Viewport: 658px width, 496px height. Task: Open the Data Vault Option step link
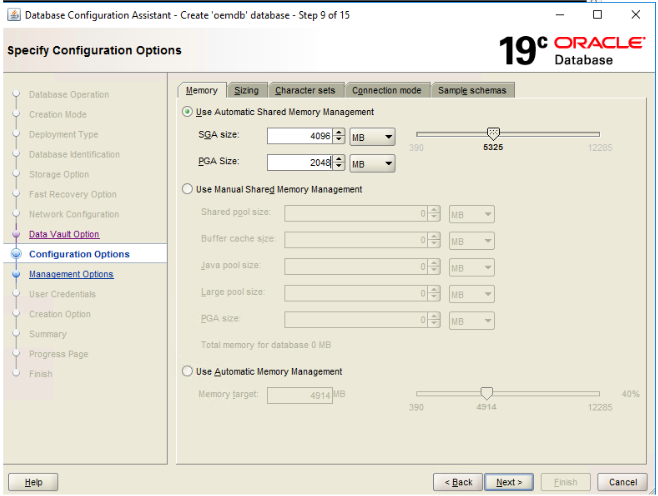click(64, 234)
